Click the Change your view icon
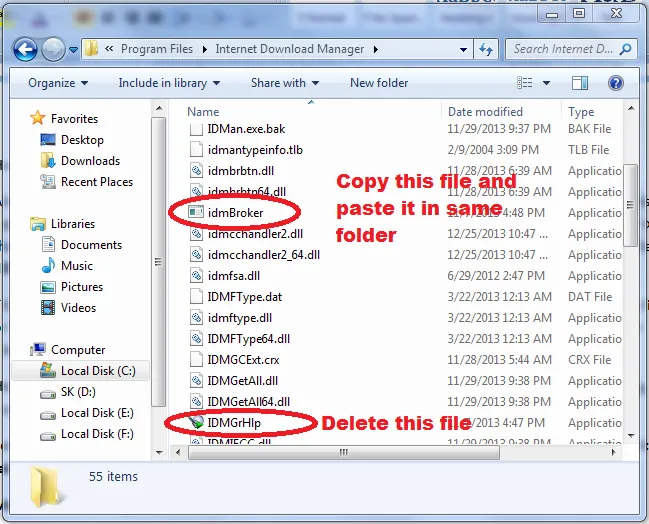 (x=525, y=83)
